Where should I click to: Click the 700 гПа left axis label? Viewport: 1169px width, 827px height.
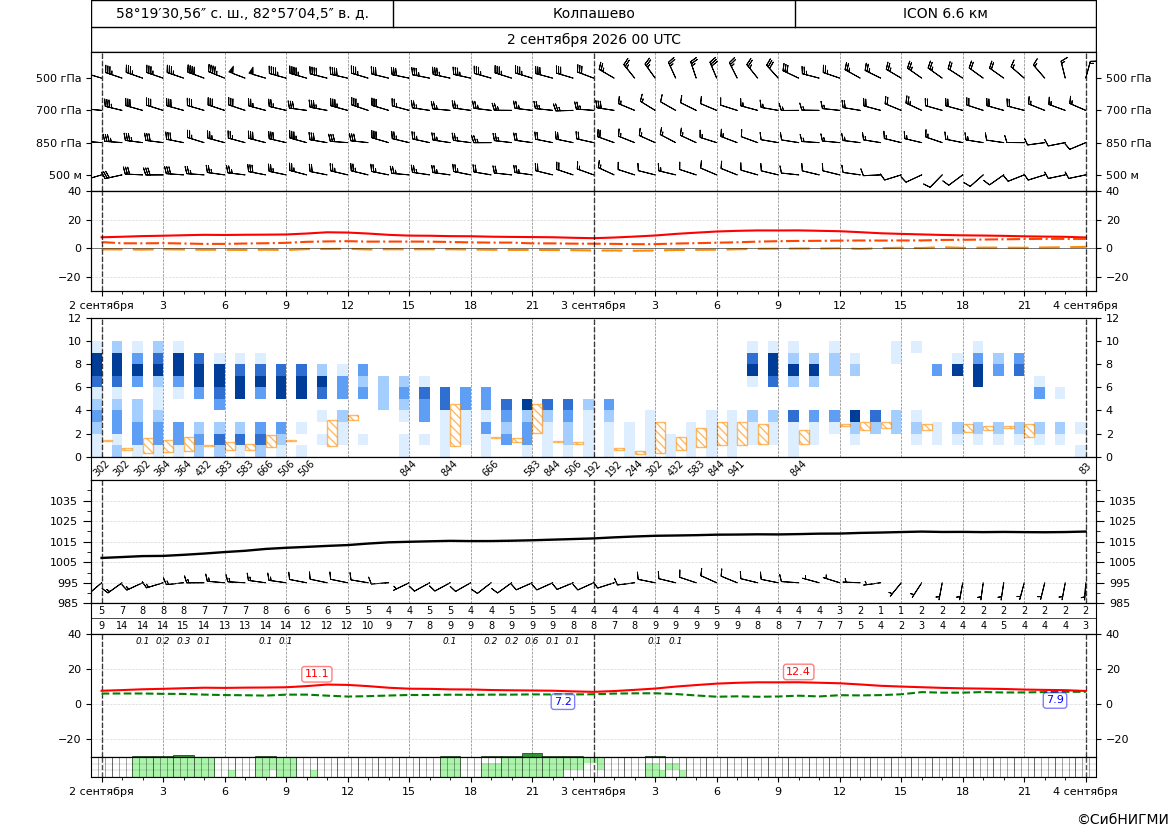(x=59, y=110)
